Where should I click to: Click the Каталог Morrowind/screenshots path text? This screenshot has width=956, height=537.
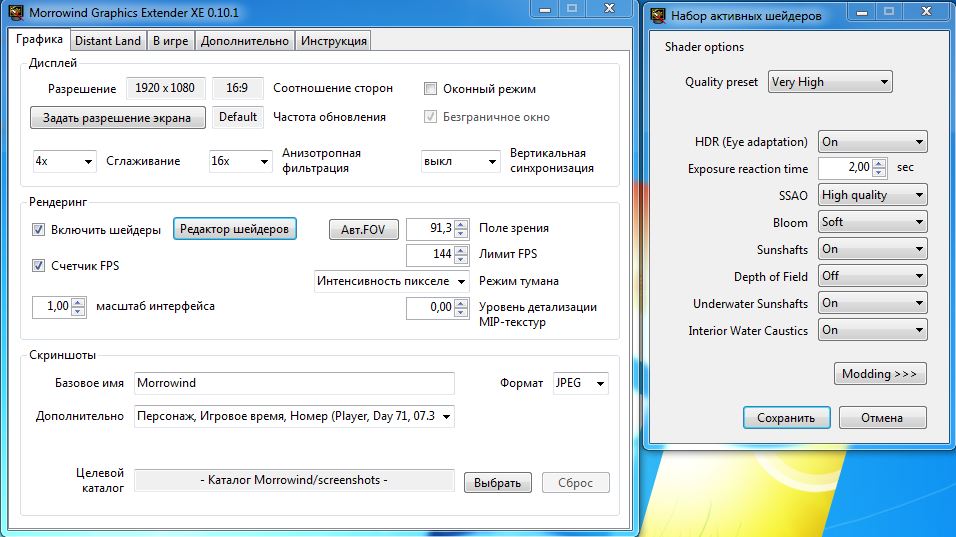tap(294, 480)
